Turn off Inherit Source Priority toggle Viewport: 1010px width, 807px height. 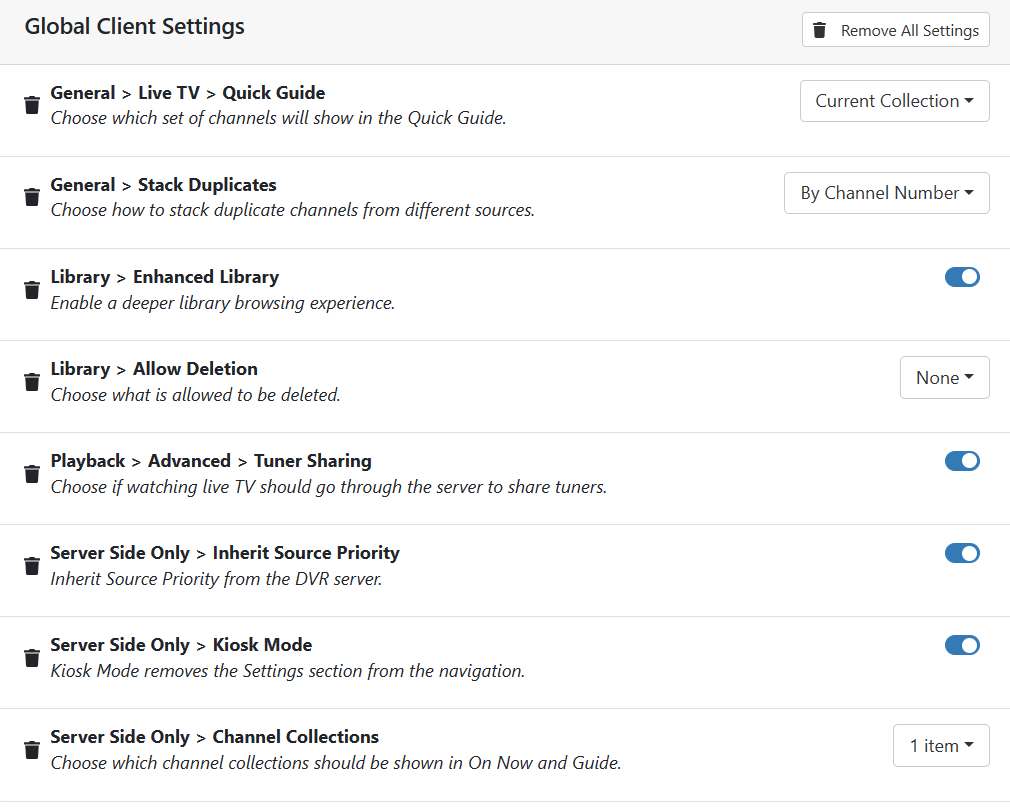[962, 553]
